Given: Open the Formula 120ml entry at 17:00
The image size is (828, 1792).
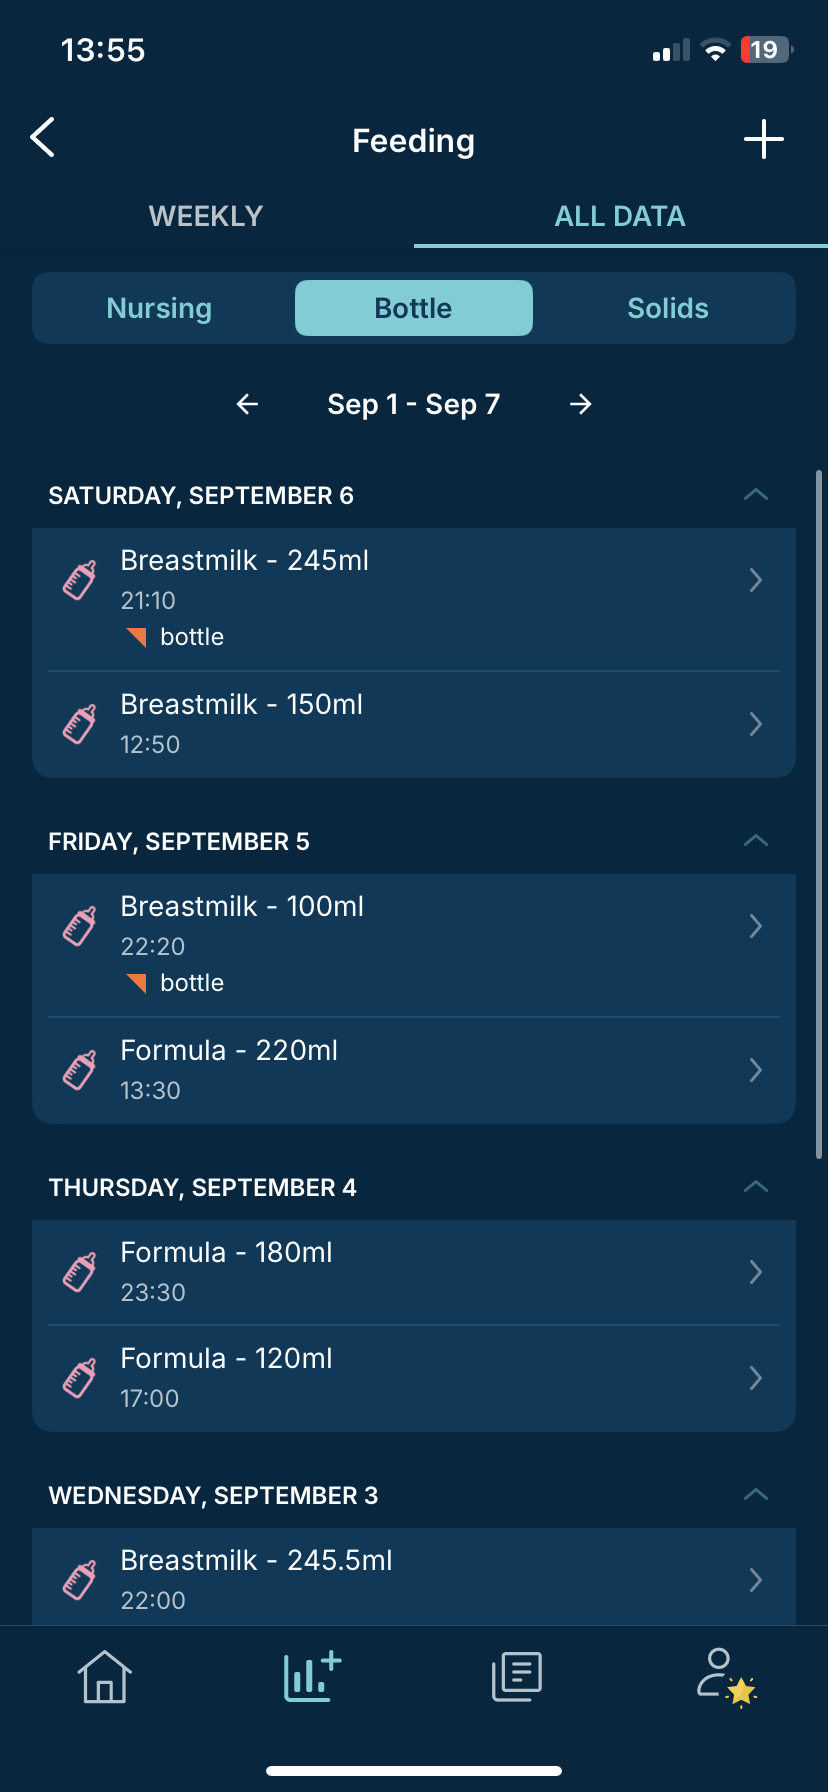Looking at the screenshot, I should pos(414,1378).
